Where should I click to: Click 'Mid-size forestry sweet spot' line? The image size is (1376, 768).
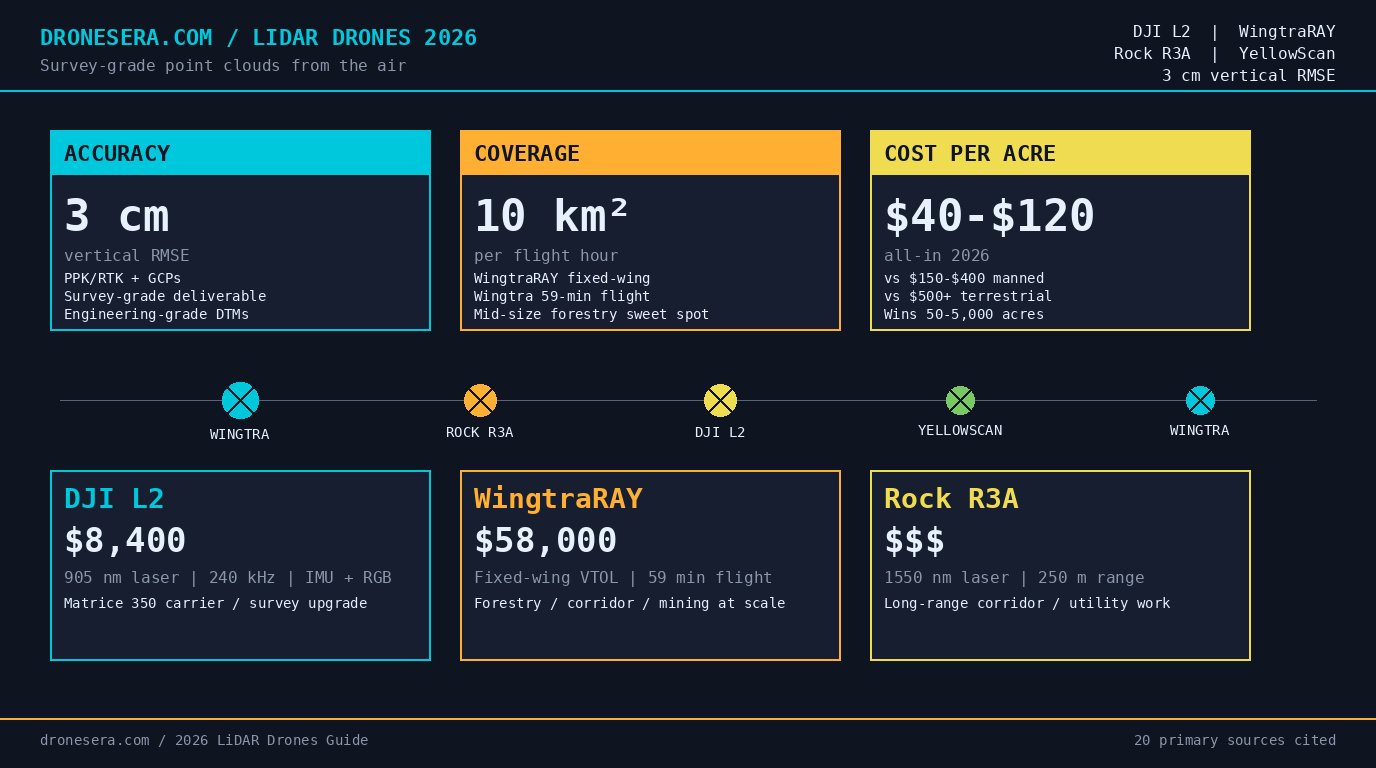(x=592, y=314)
